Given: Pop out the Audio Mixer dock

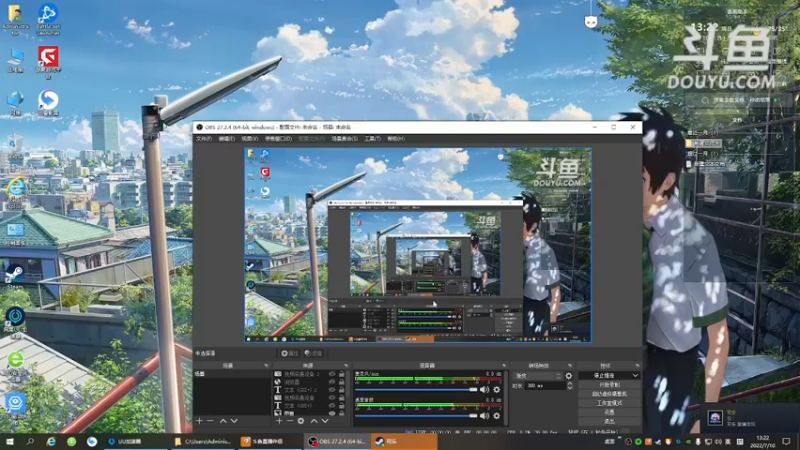Looking at the screenshot, I should click(x=504, y=366).
